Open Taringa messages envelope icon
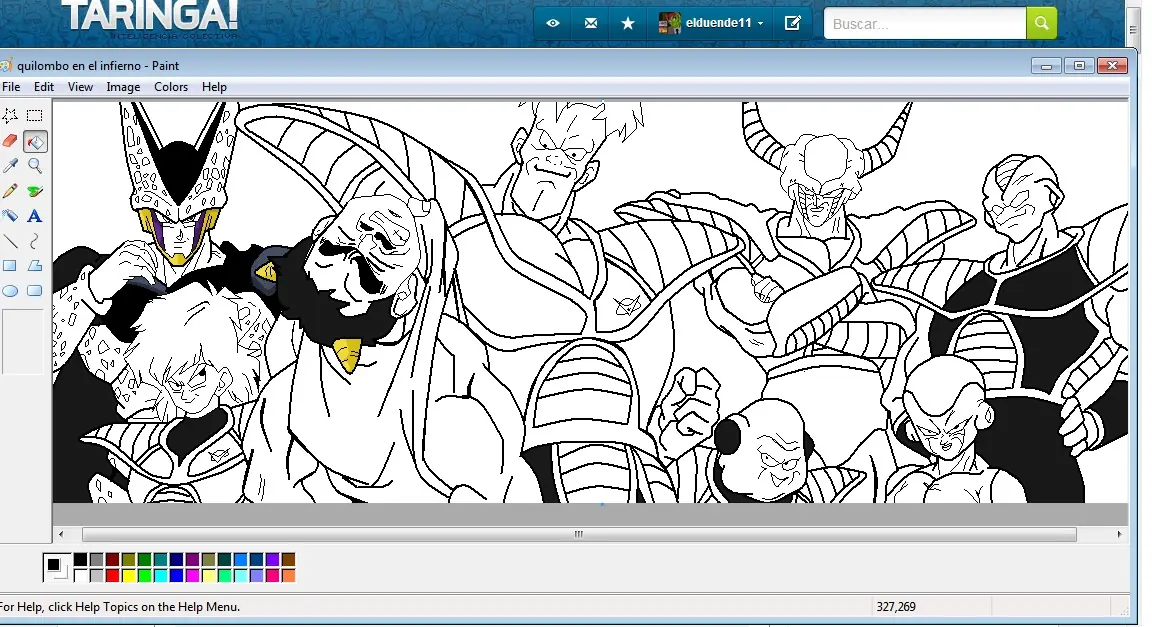The height and width of the screenshot is (627, 1152). pyautogui.click(x=591, y=24)
